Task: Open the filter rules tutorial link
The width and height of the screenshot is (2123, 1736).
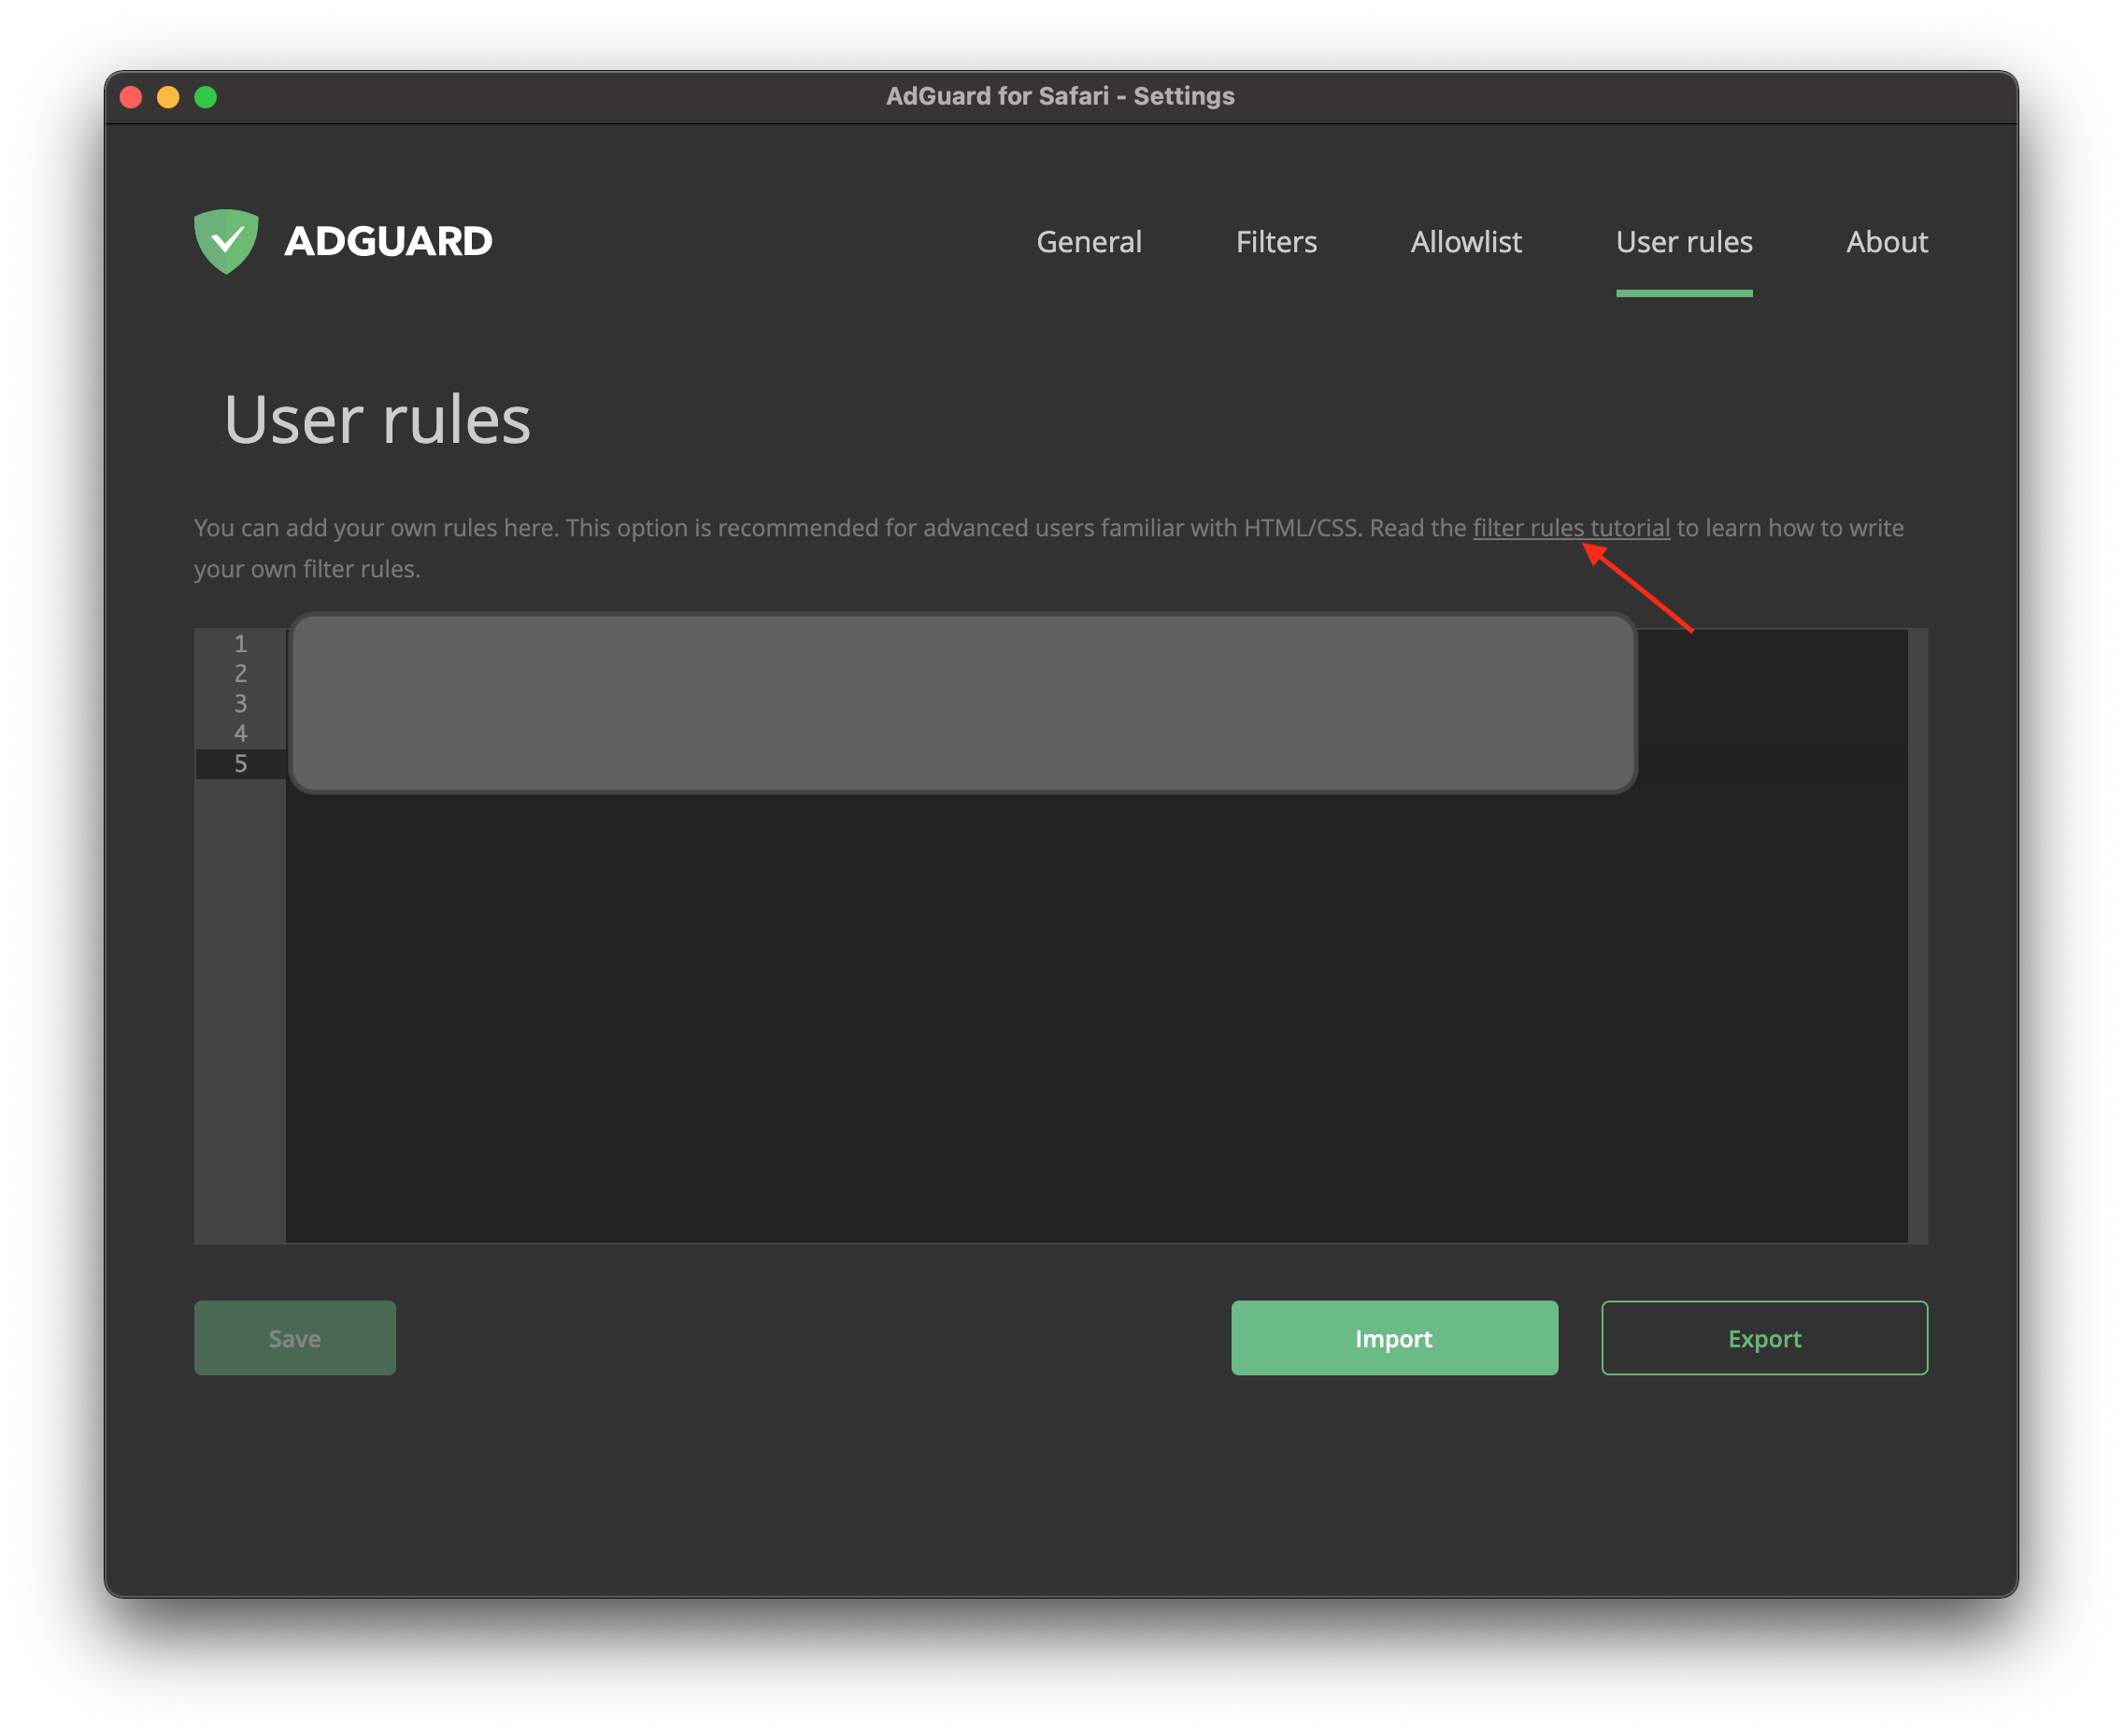Action: click(x=1570, y=528)
